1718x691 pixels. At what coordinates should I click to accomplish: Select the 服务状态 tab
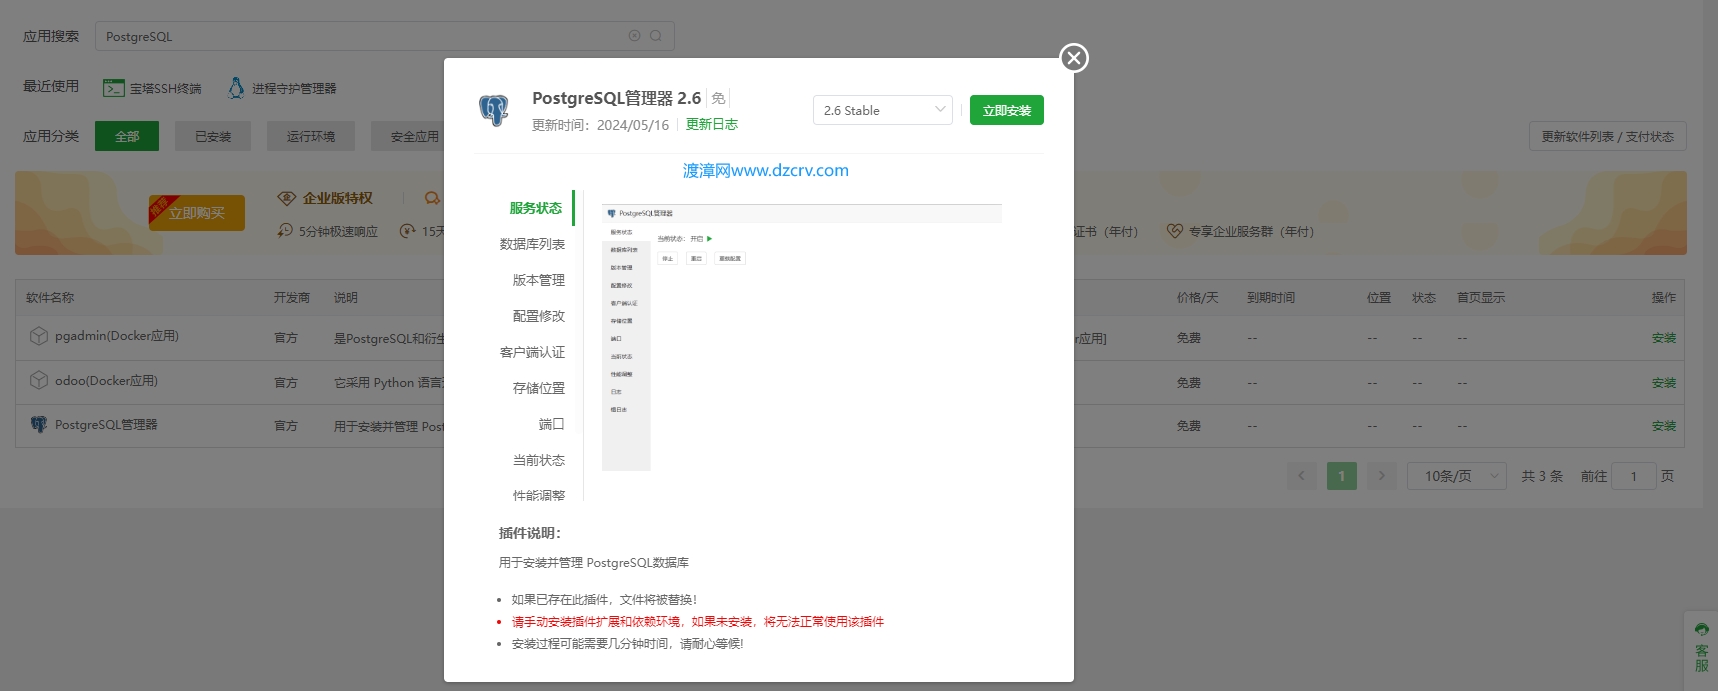(535, 208)
